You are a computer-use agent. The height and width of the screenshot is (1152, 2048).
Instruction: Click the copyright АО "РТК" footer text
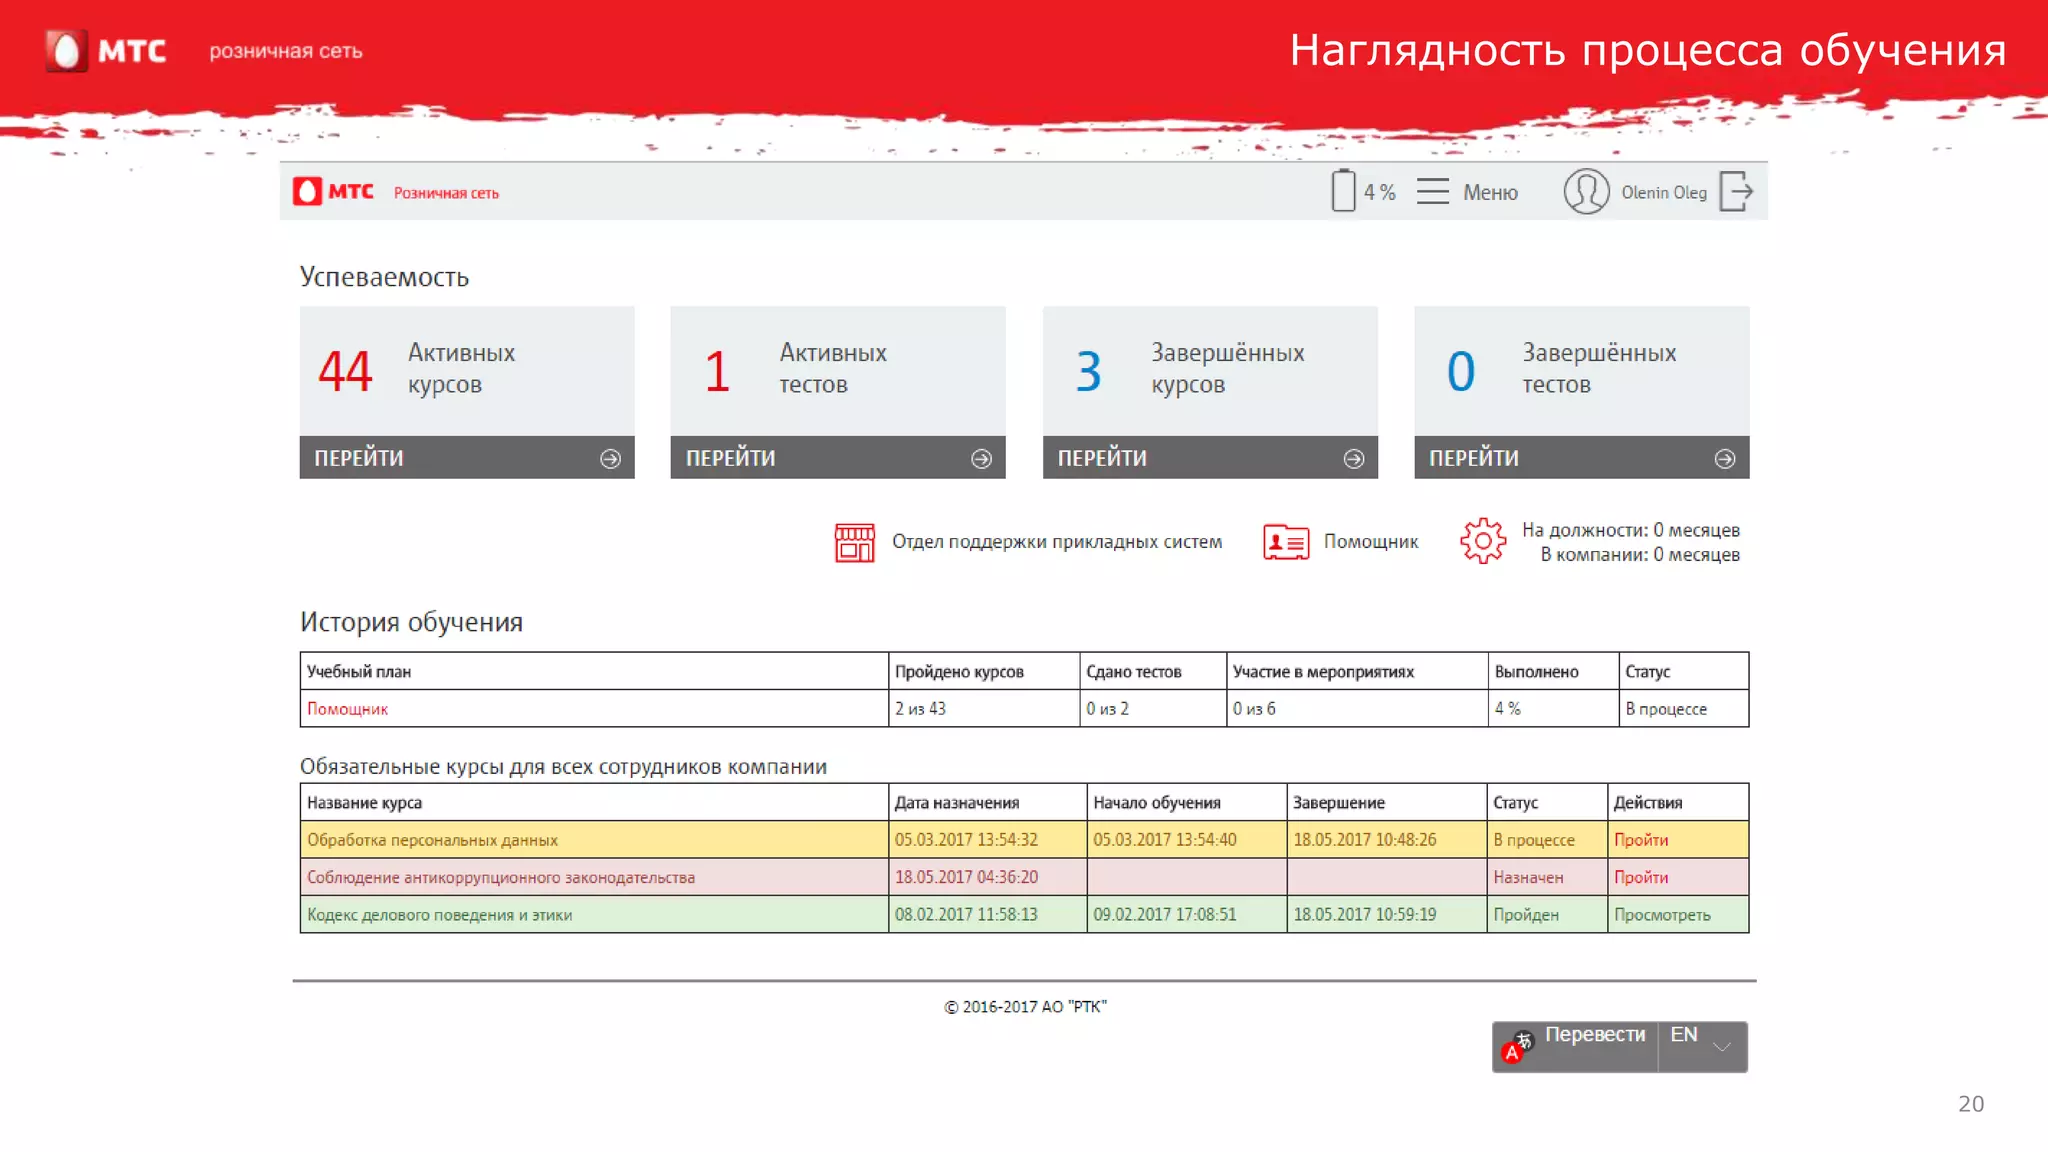1026,1007
